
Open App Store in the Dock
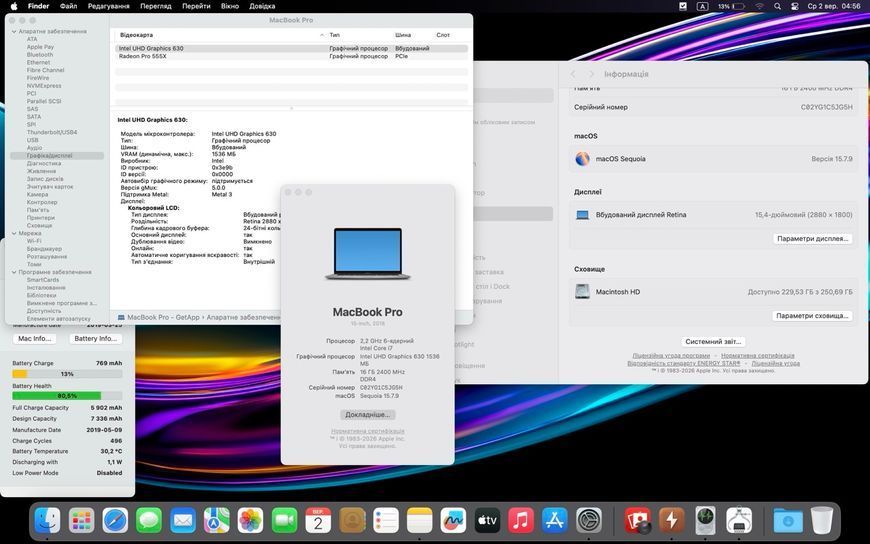(x=555, y=520)
